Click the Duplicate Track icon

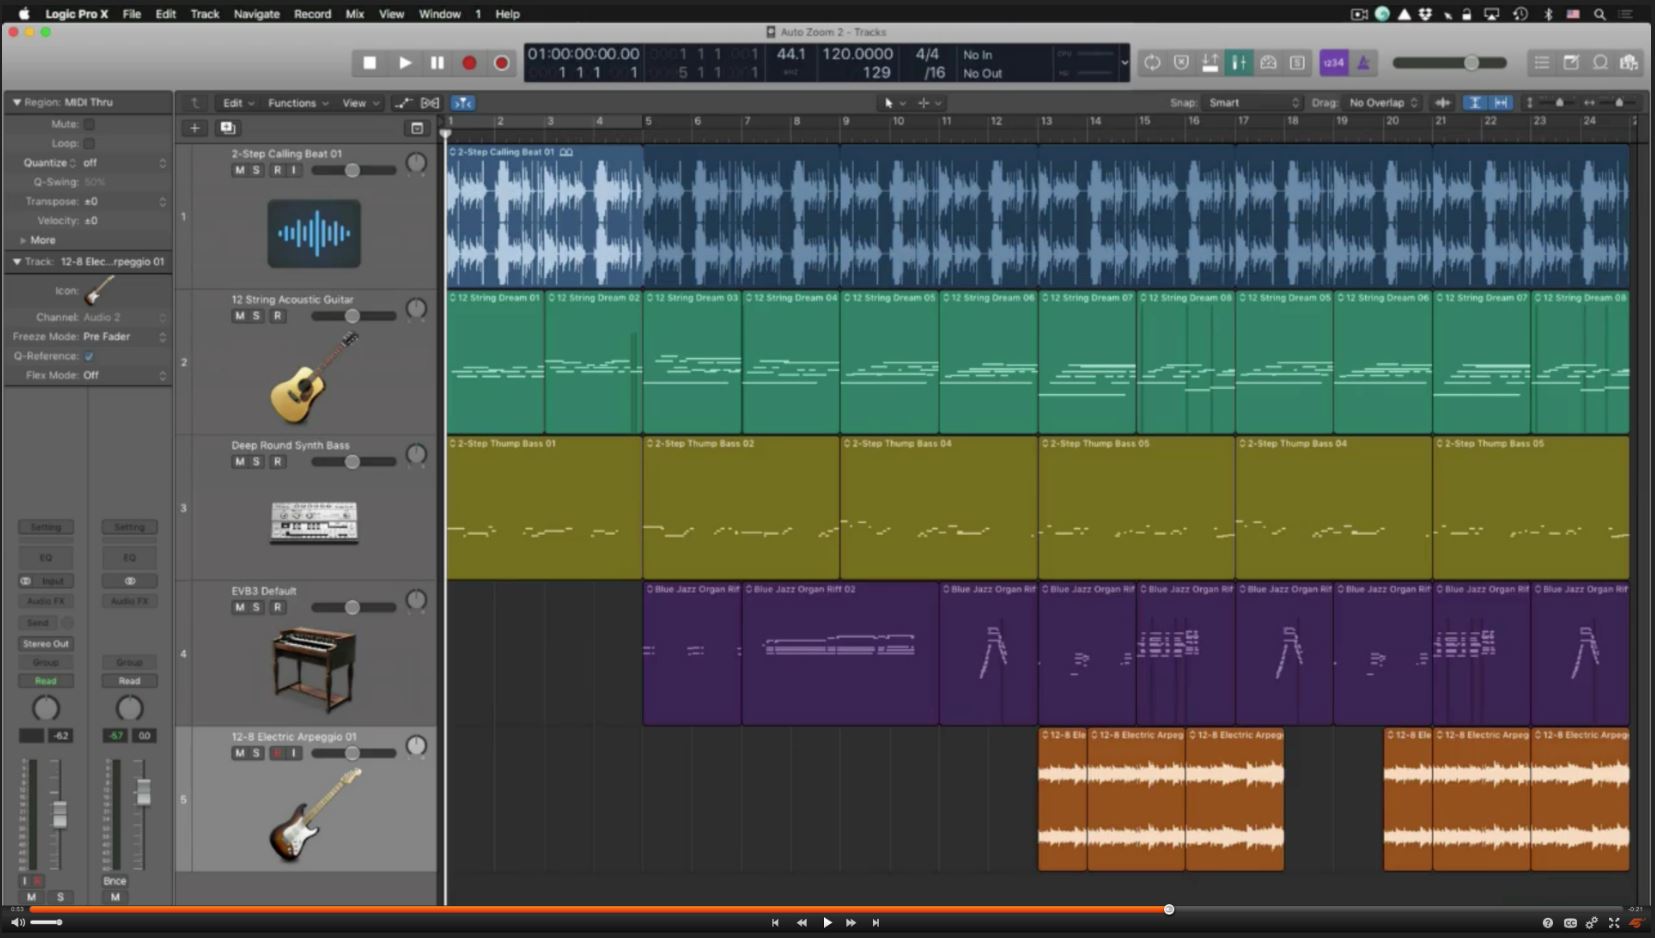click(x=227, y=128)
